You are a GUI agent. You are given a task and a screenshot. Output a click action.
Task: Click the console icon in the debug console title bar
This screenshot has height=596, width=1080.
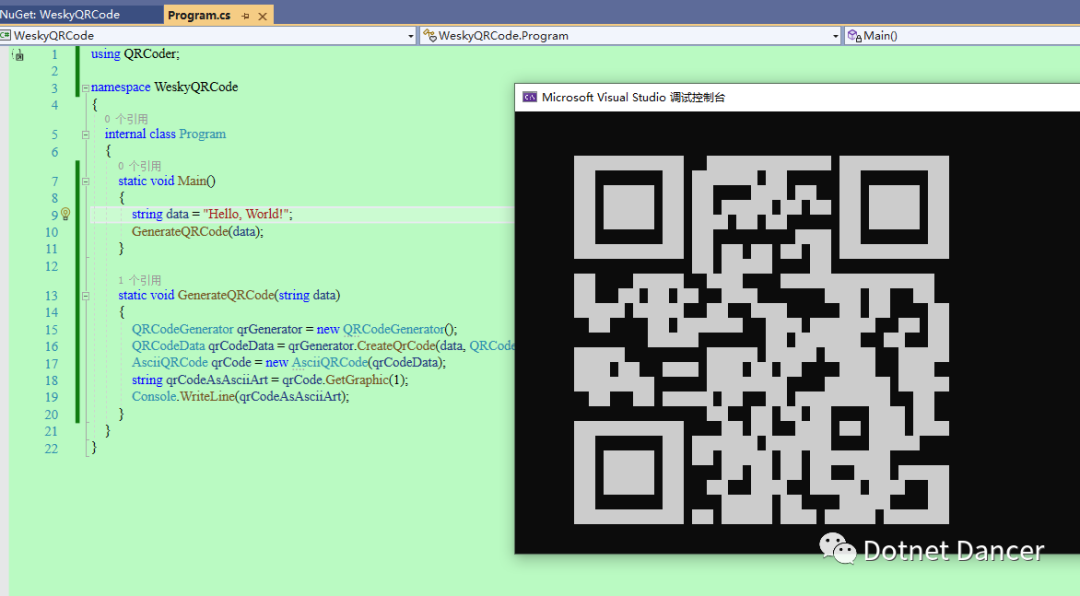point(530,97)
